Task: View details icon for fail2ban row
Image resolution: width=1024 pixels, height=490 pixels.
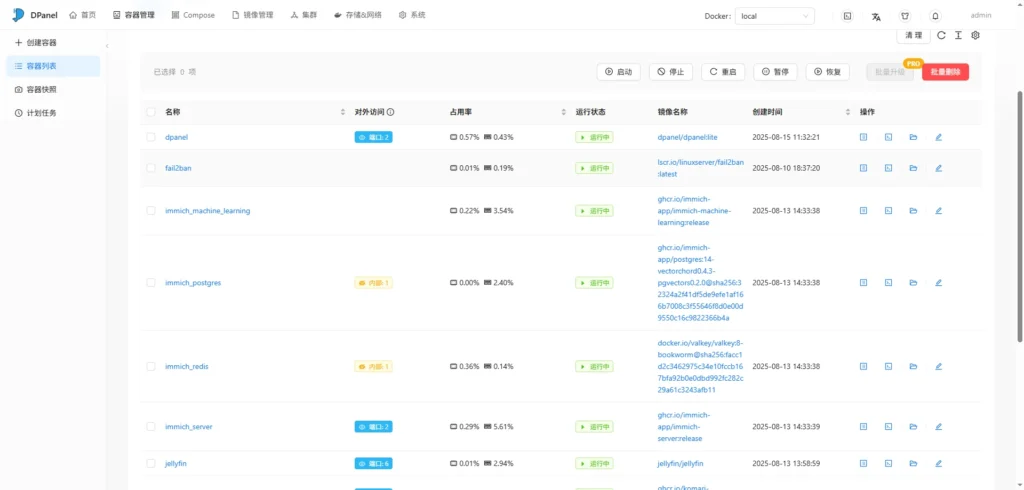Action: (x=863, y=168)
